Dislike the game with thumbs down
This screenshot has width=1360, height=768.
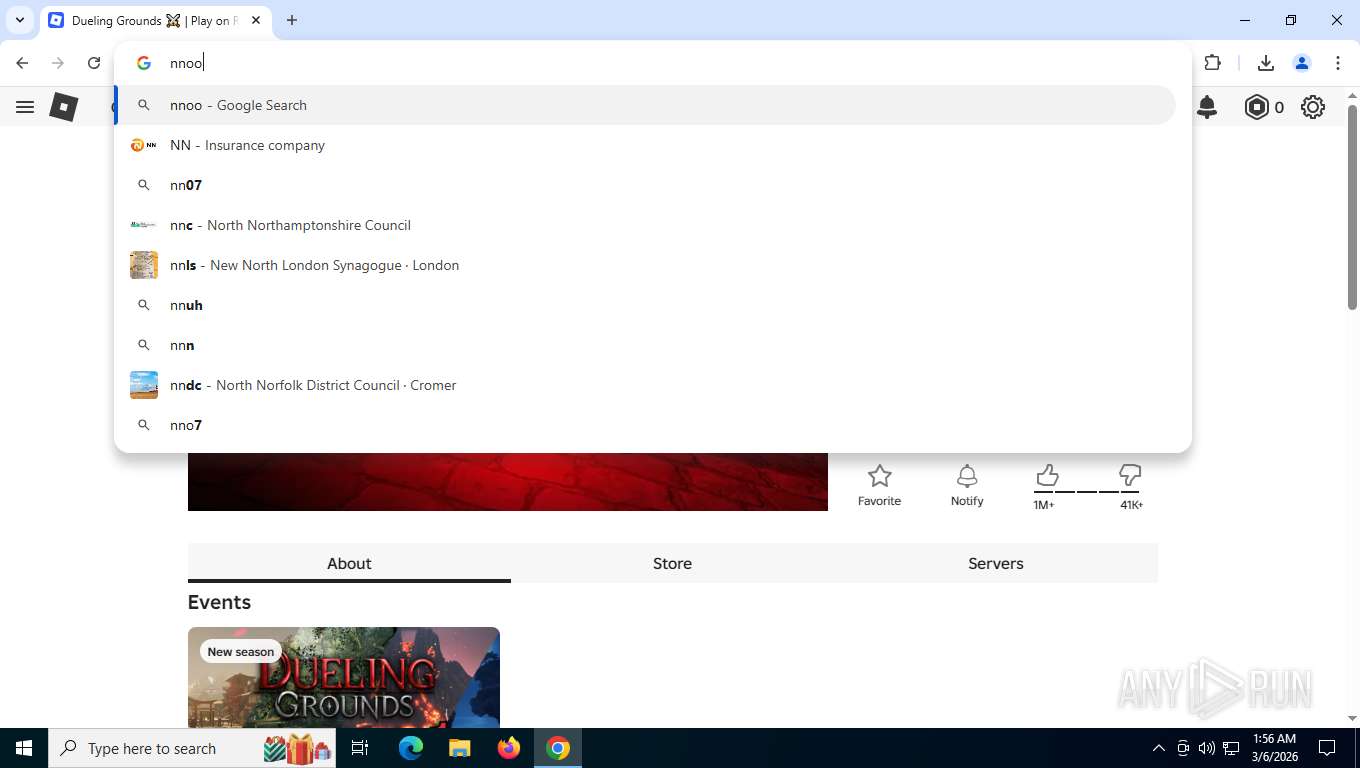[x=1130, y=475]
